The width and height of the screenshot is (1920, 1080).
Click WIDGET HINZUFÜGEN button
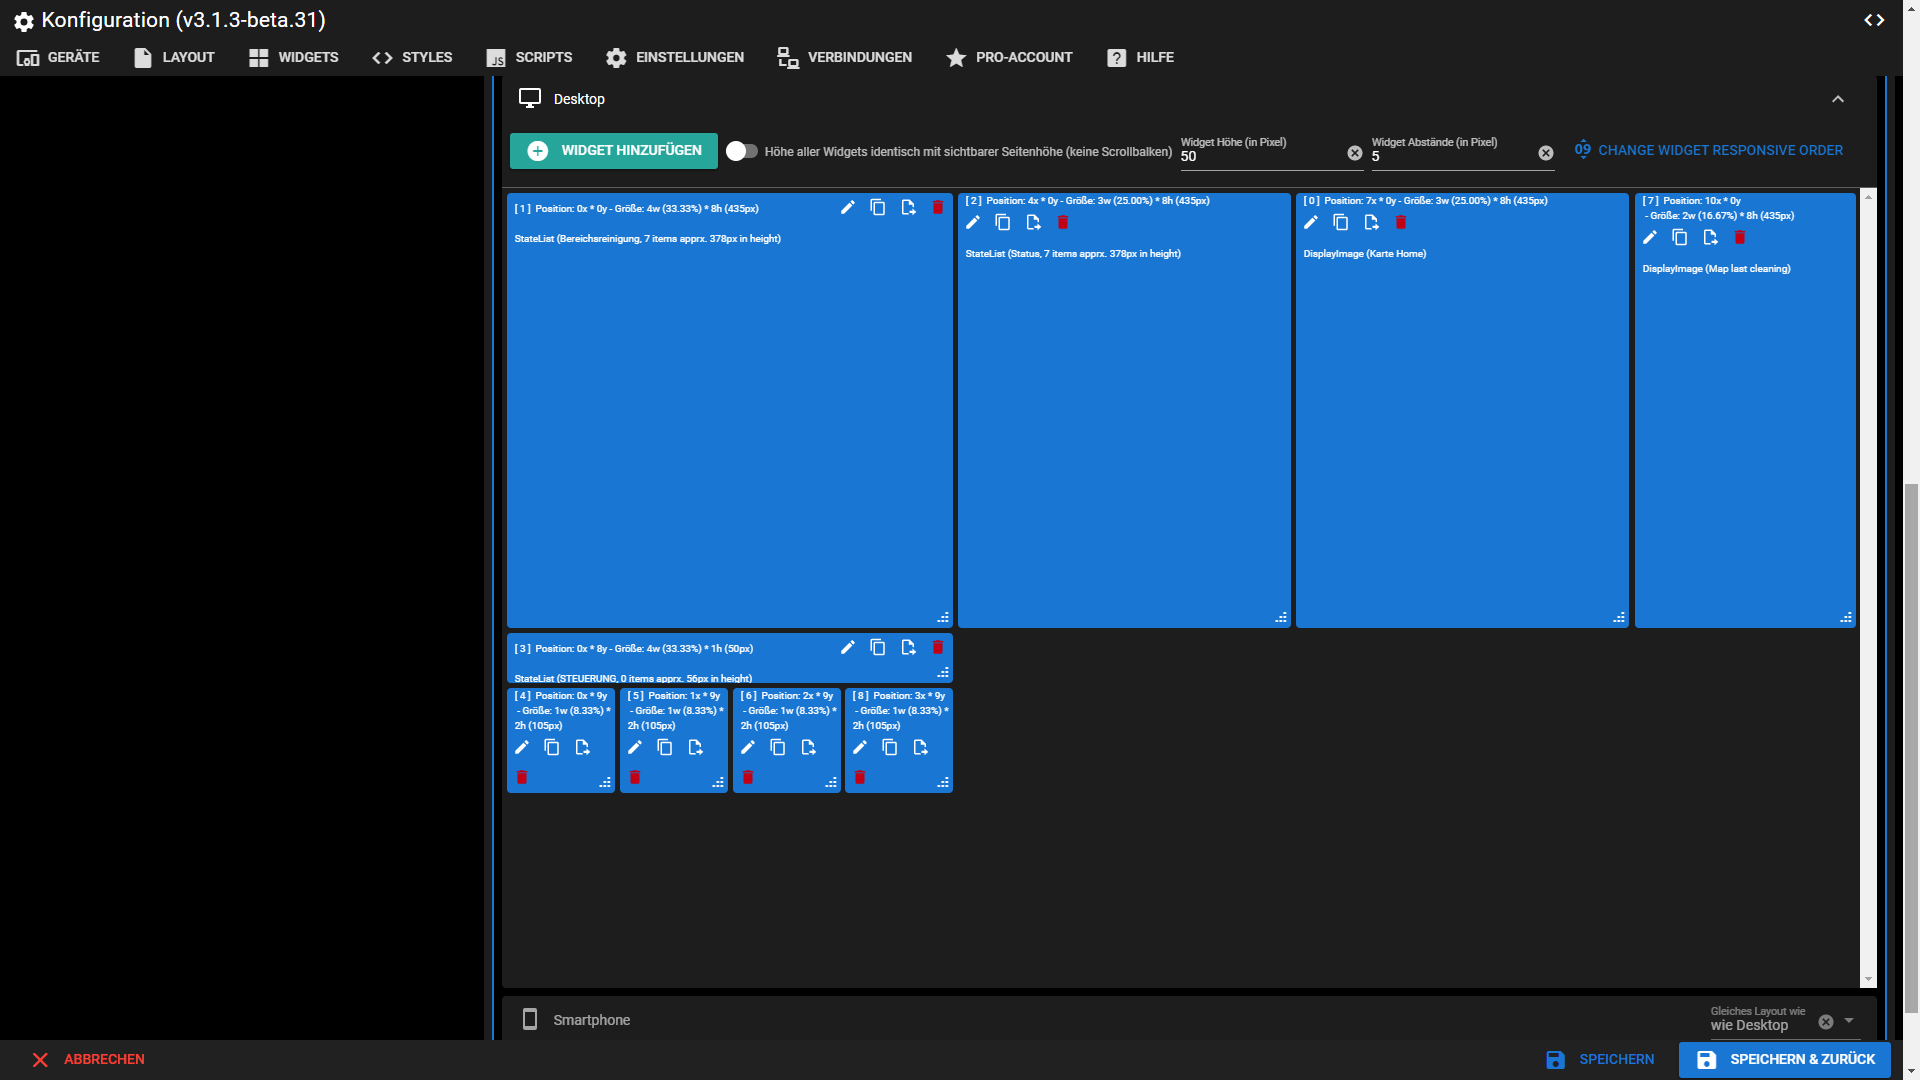pos(614,151)
